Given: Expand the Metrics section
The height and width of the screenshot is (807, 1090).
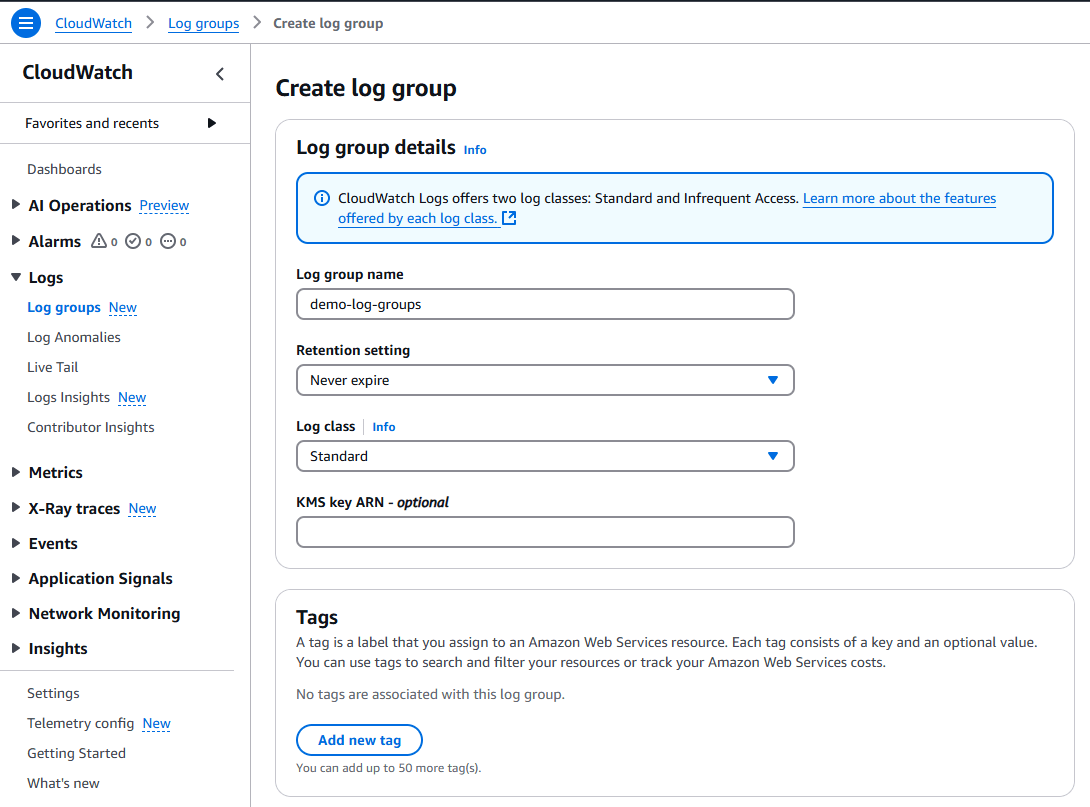Looking at the screenshot, I should tap(16, 472).
